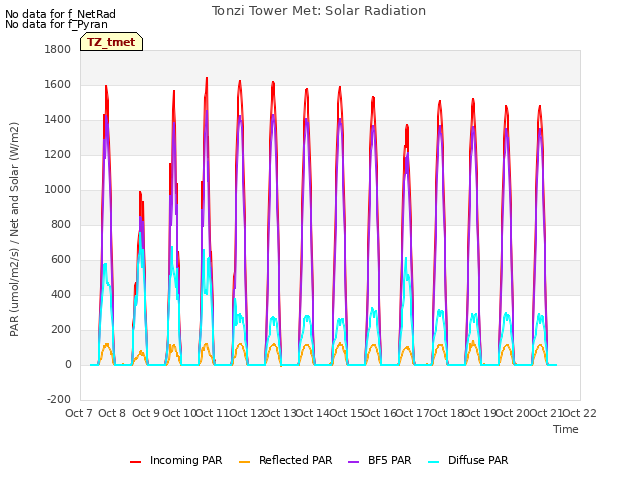Click the -200 y-axis tick label
The height and width of the screenshot is (480, 640).
pyautogui.click(x=59, y=399)
